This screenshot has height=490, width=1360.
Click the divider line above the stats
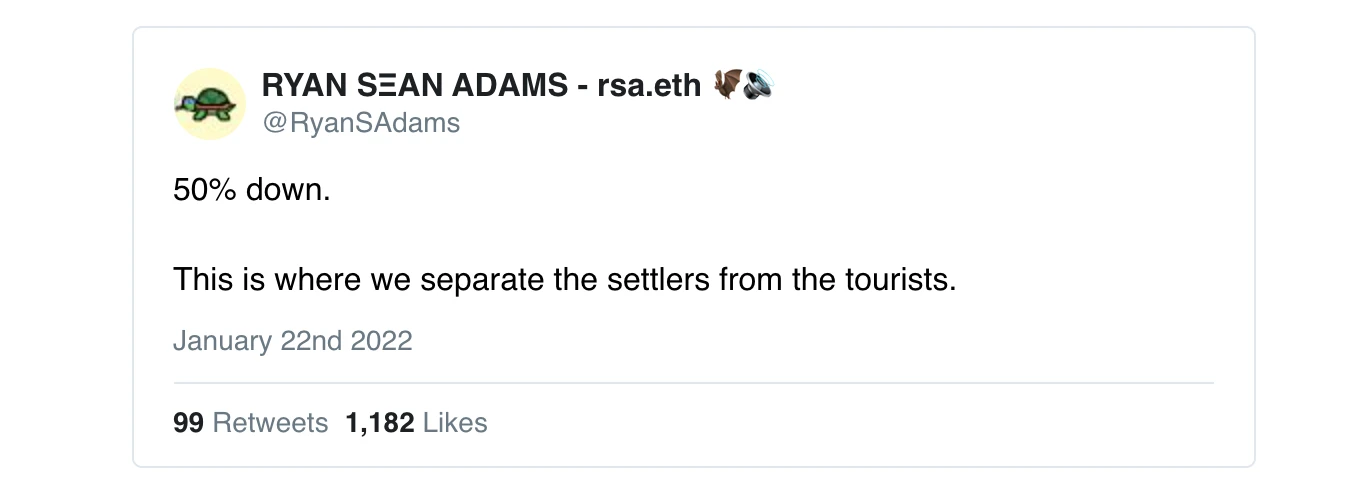pos(693,383)
